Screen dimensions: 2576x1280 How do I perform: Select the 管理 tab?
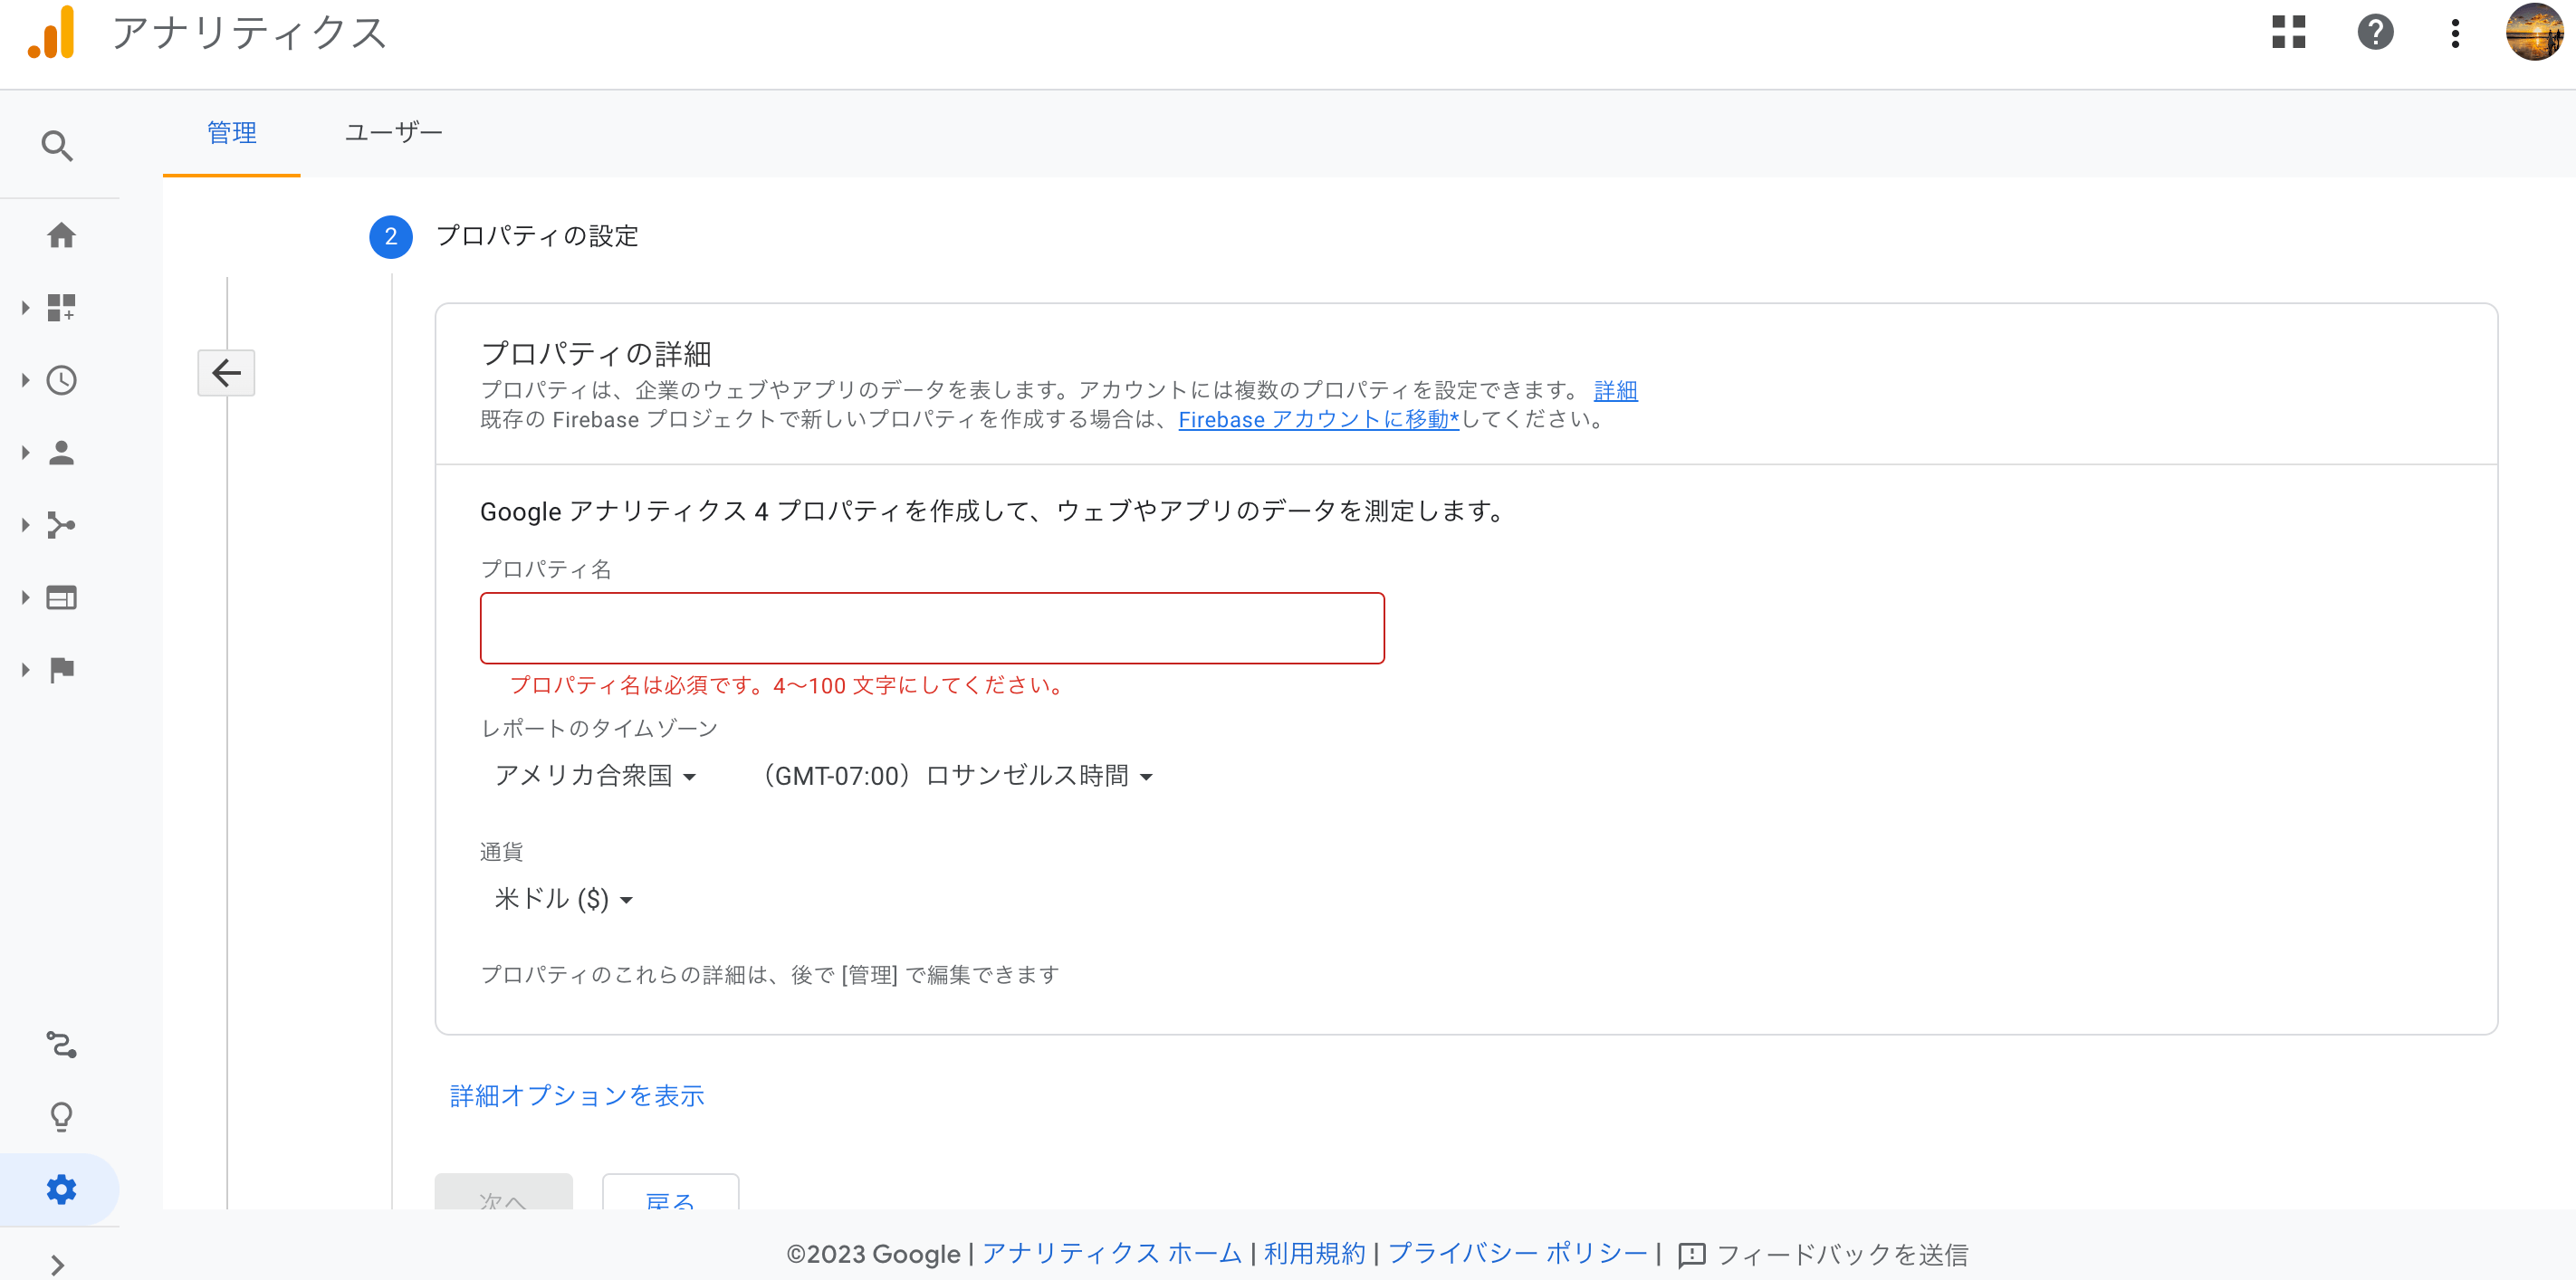[x=231, y=132]
